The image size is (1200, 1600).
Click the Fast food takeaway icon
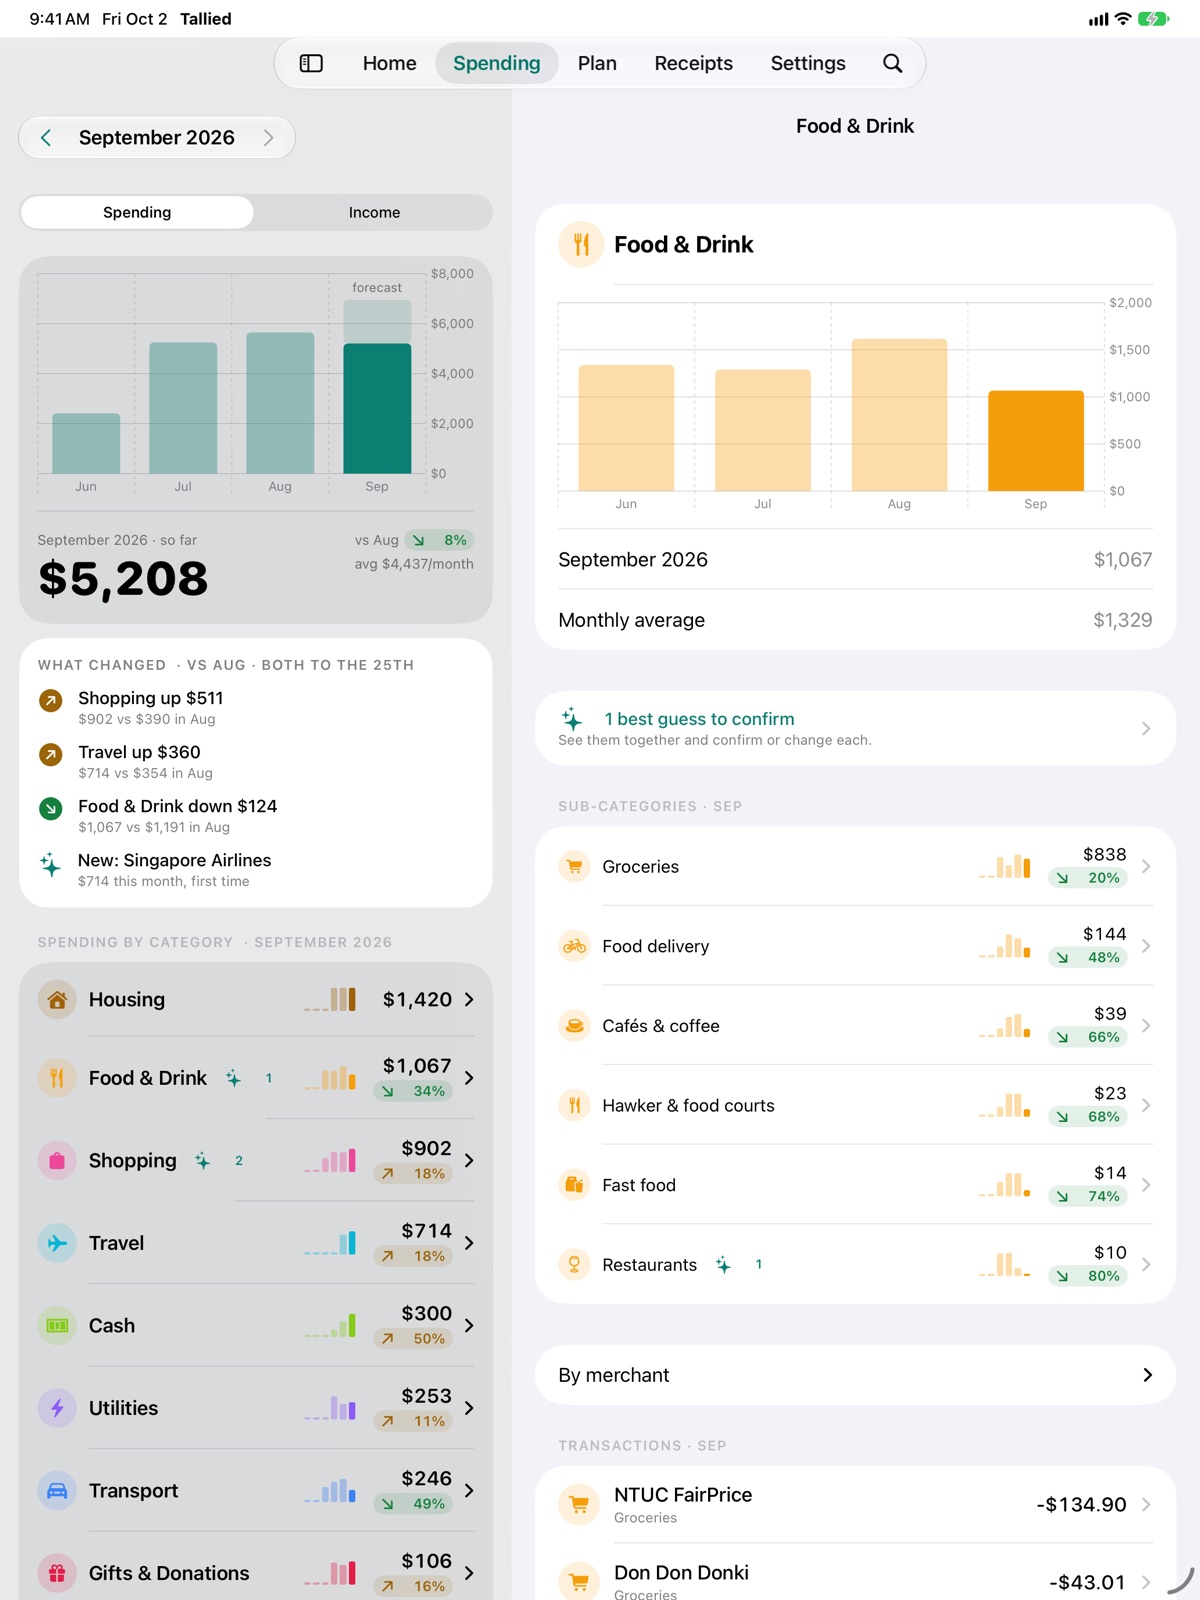pyautogui.click(x=574, y=1185)
